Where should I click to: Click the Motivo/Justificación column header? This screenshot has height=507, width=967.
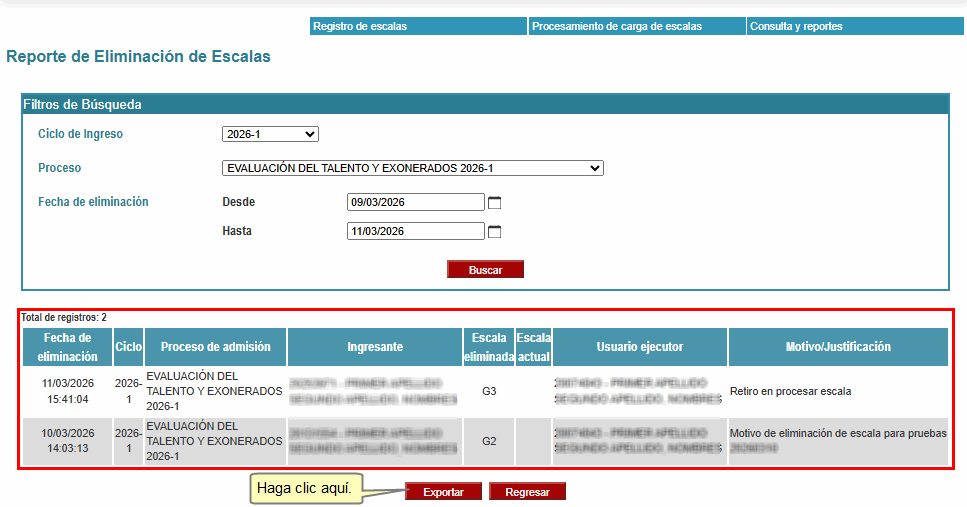838,347
